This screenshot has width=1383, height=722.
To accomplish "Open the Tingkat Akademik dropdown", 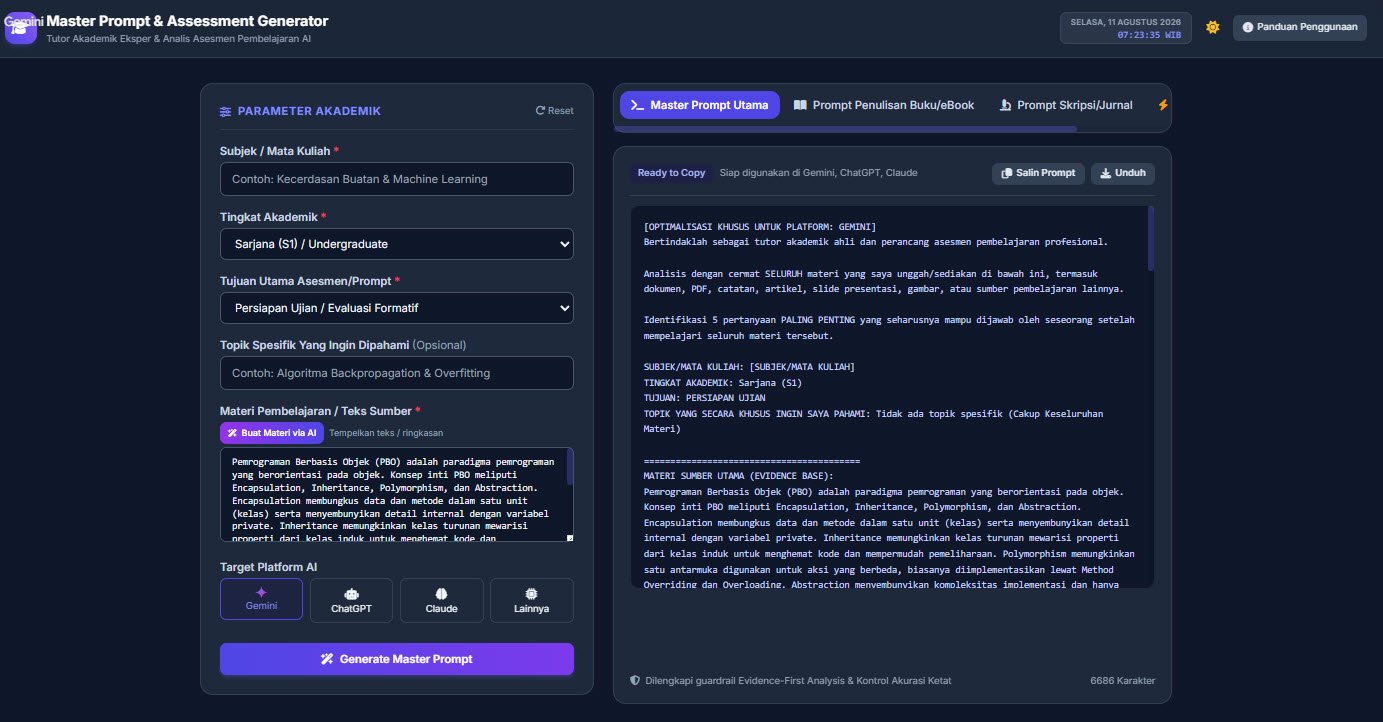I will (x=397, y=243).
